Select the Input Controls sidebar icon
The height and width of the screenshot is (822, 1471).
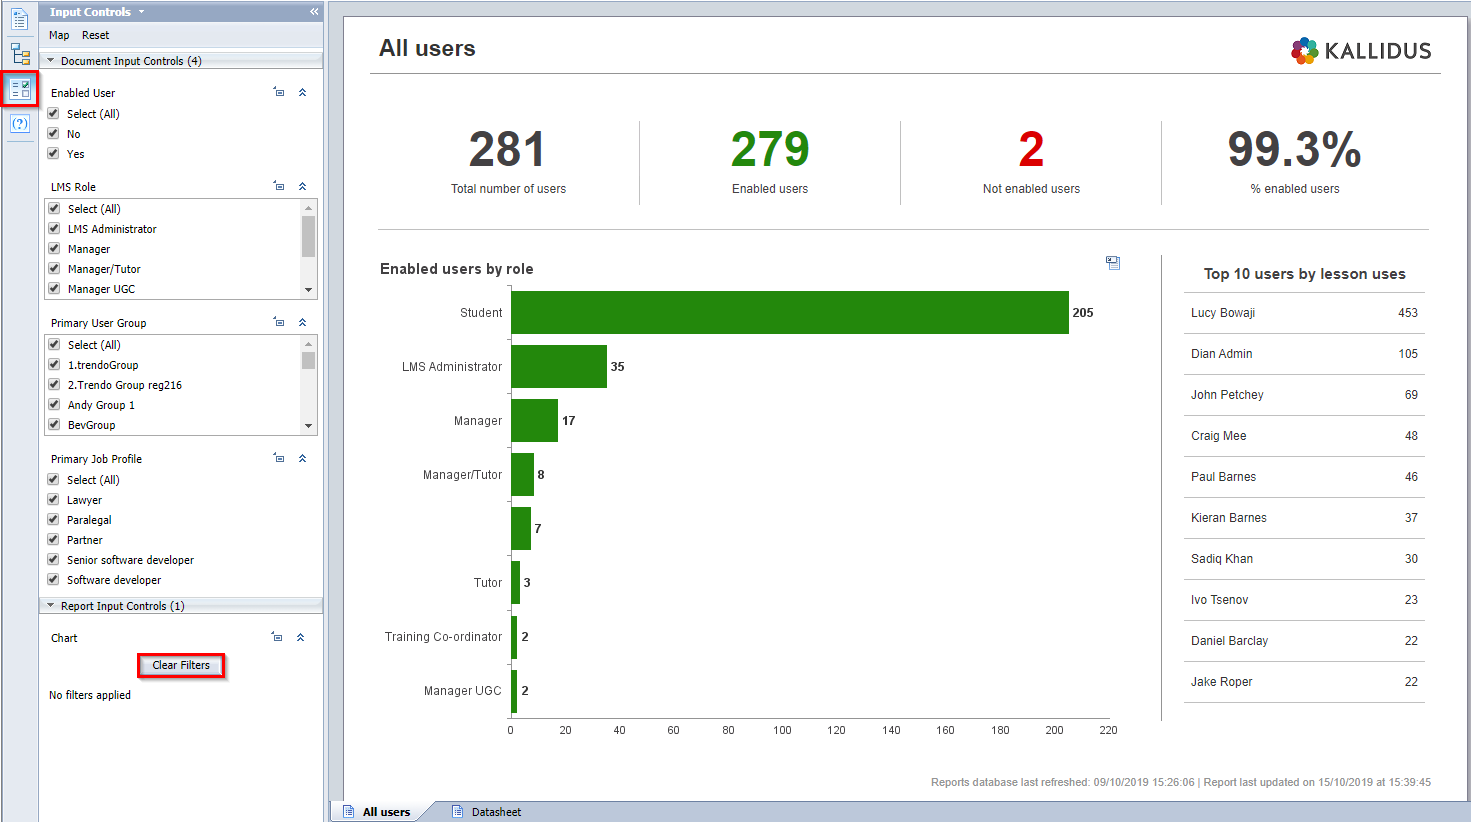[20, 89]
